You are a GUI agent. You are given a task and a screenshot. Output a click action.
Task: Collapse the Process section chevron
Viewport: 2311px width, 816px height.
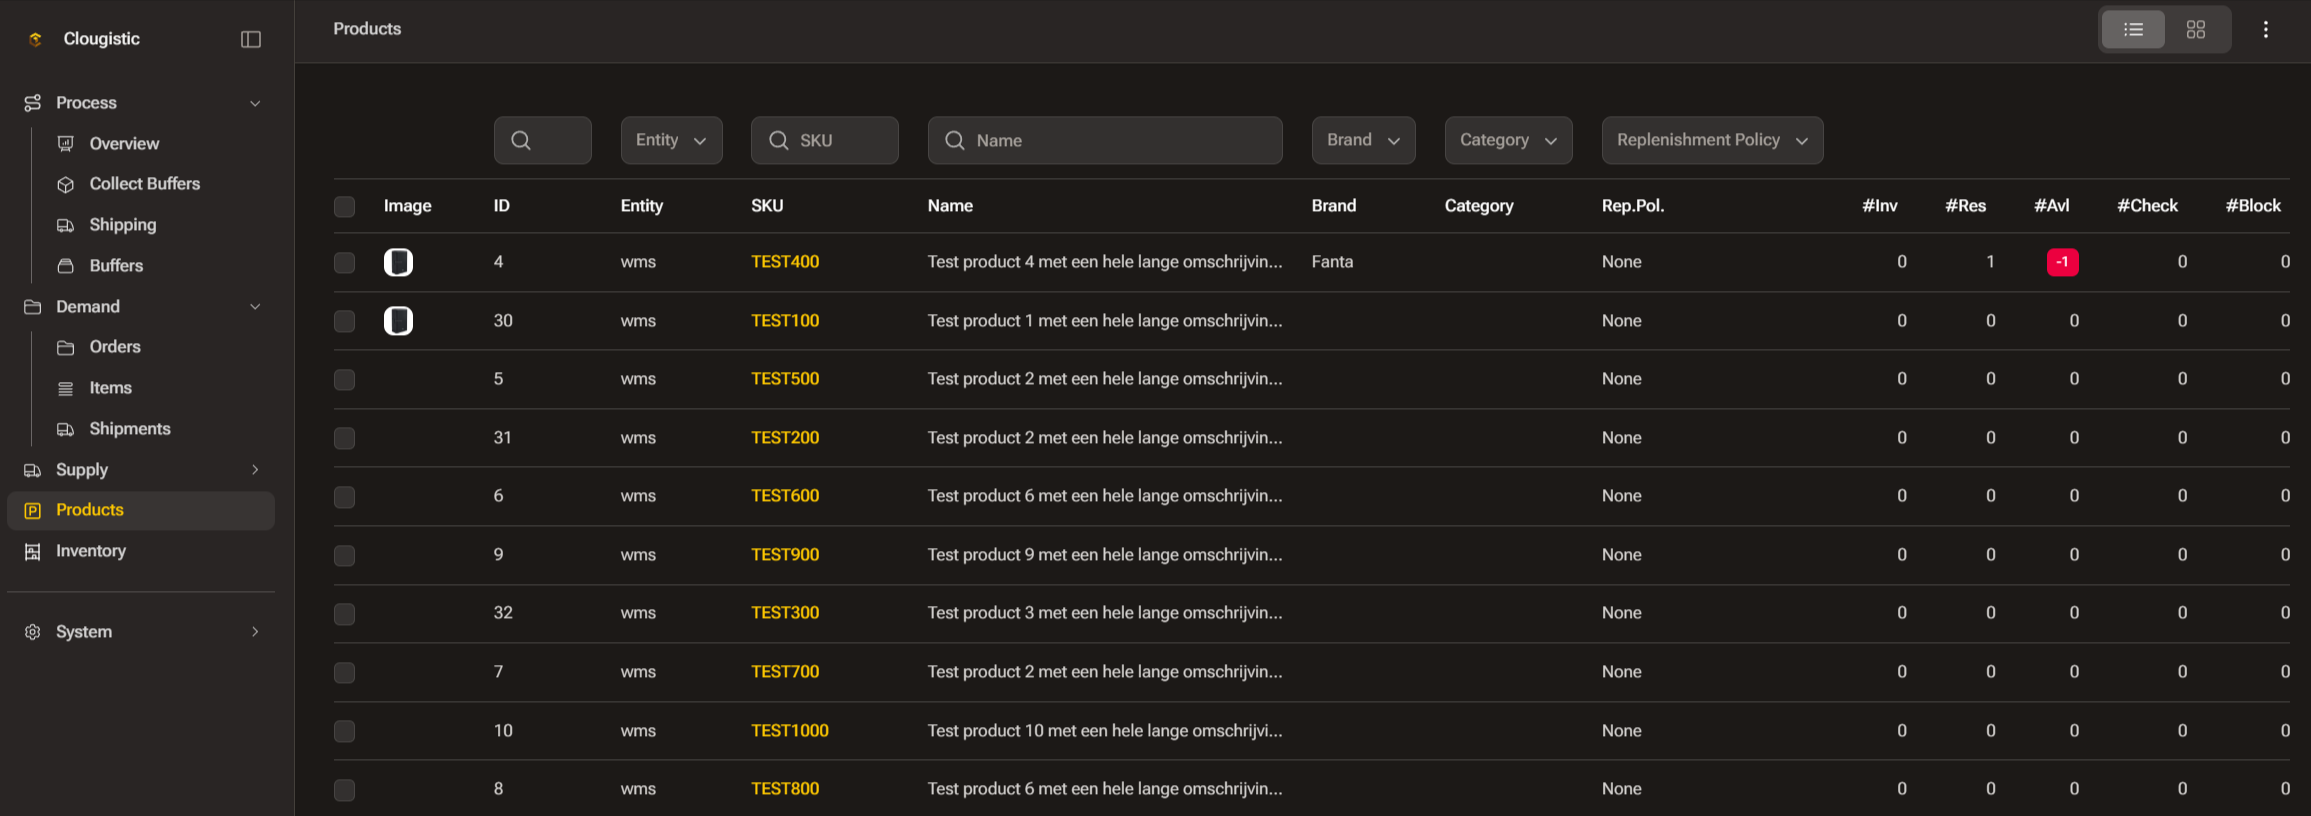tap(255, 103)
